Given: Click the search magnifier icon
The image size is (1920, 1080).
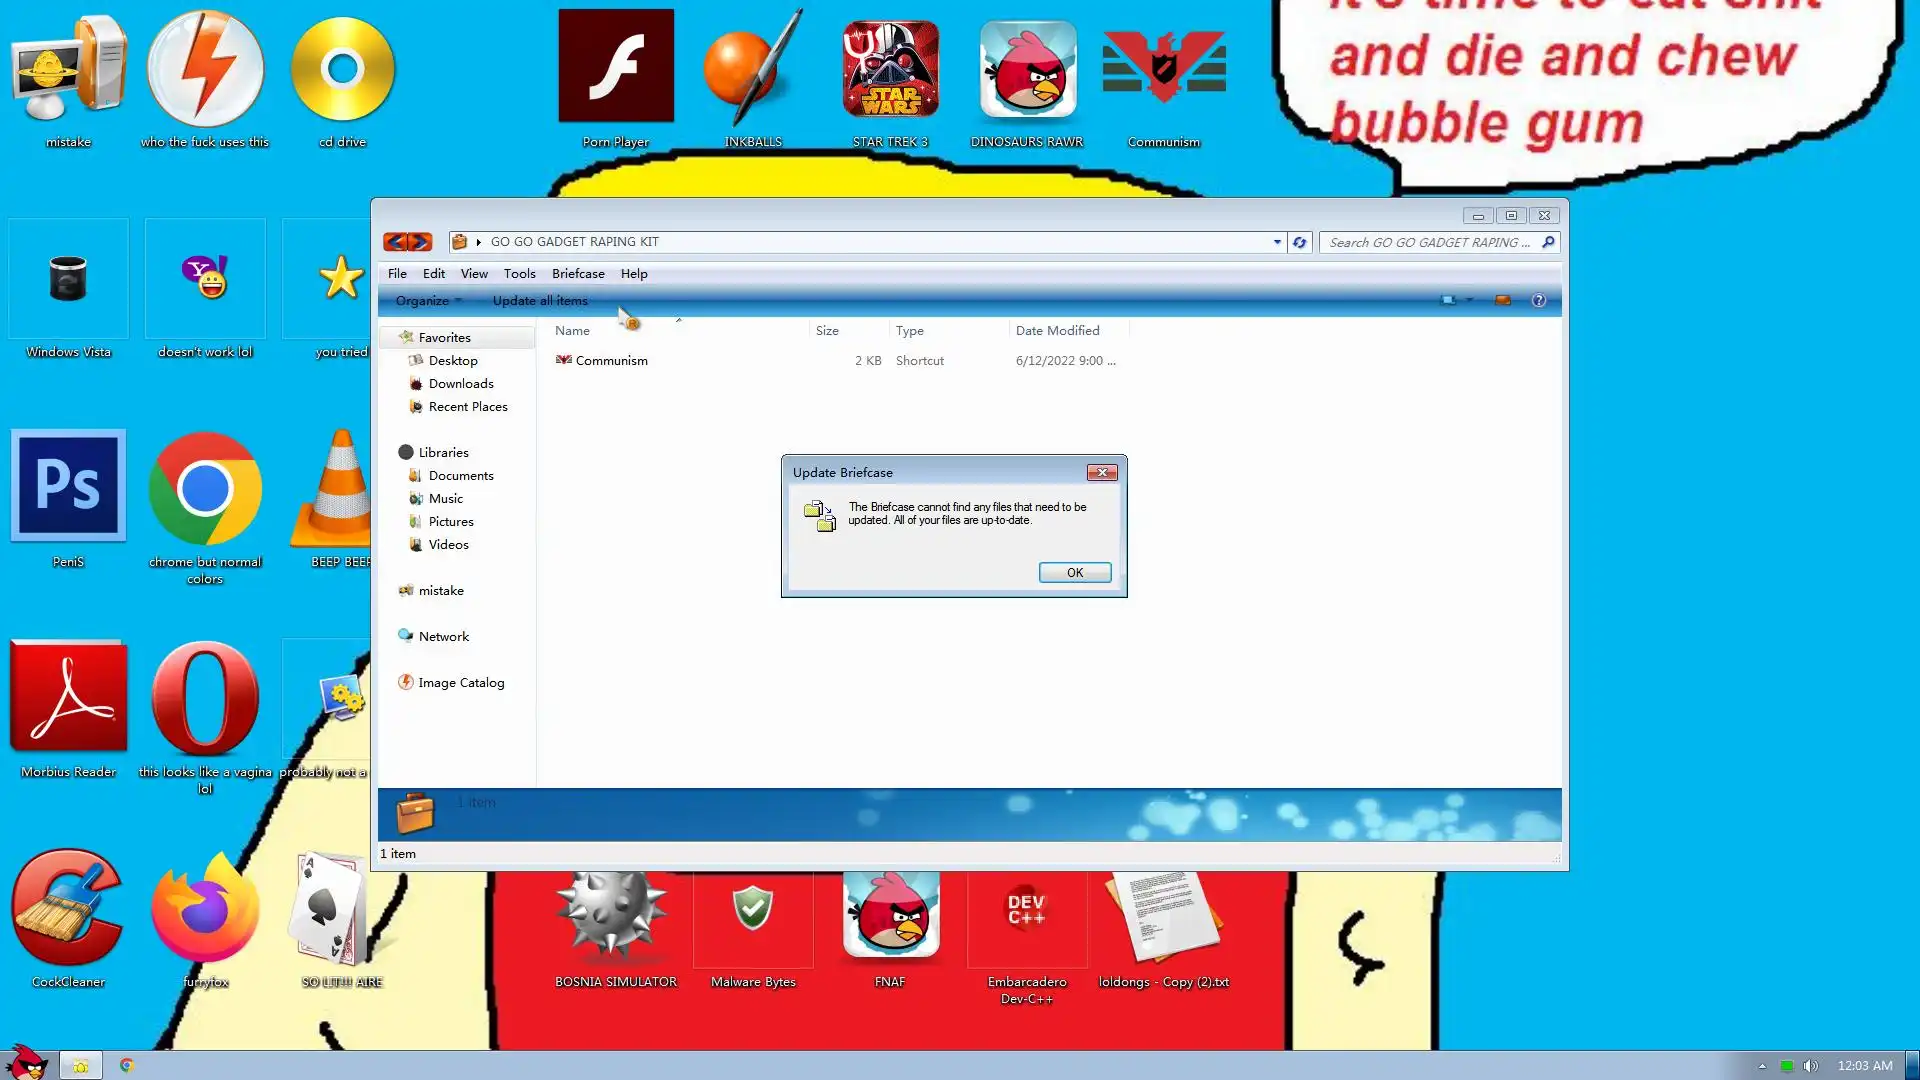Looking at the screenshot, I should [1548, 242].
